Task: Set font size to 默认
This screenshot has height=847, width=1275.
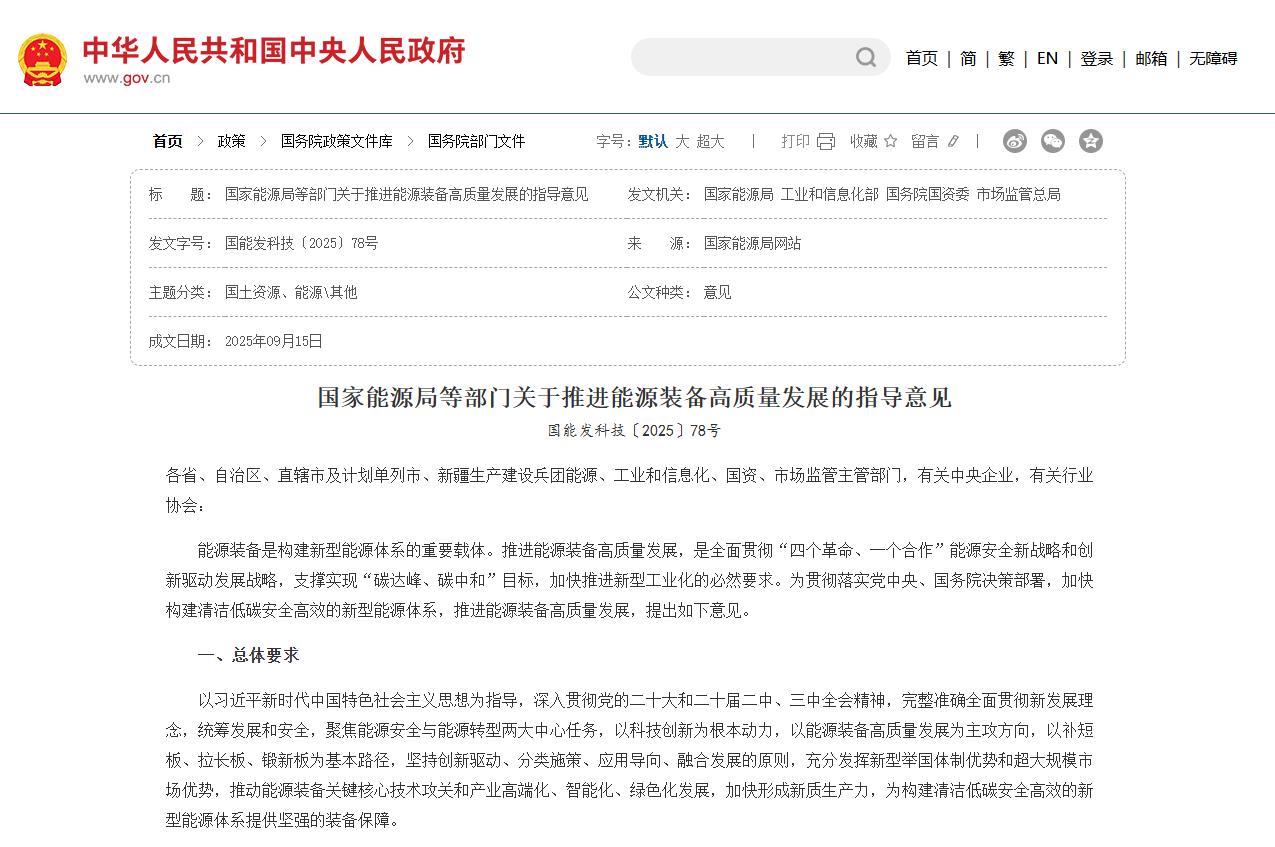Action: [653, 141]
